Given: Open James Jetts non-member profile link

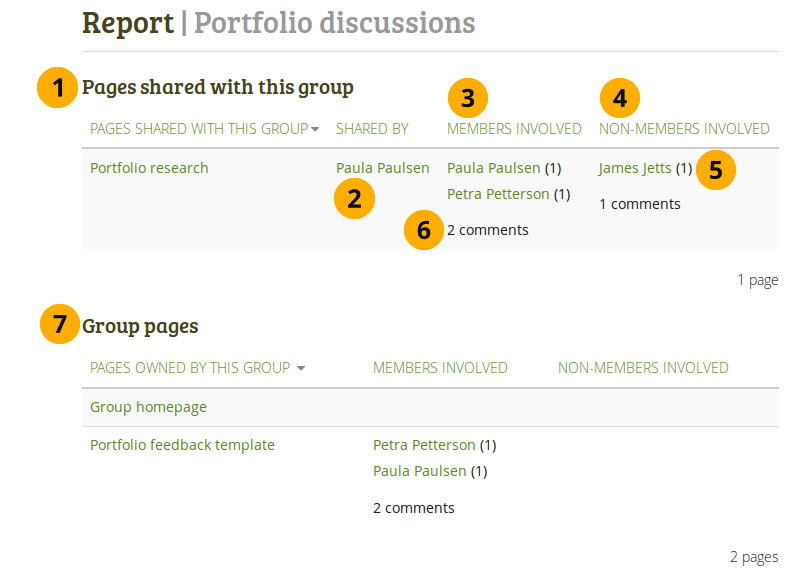Looking at the screenshot, I should 635,168.
